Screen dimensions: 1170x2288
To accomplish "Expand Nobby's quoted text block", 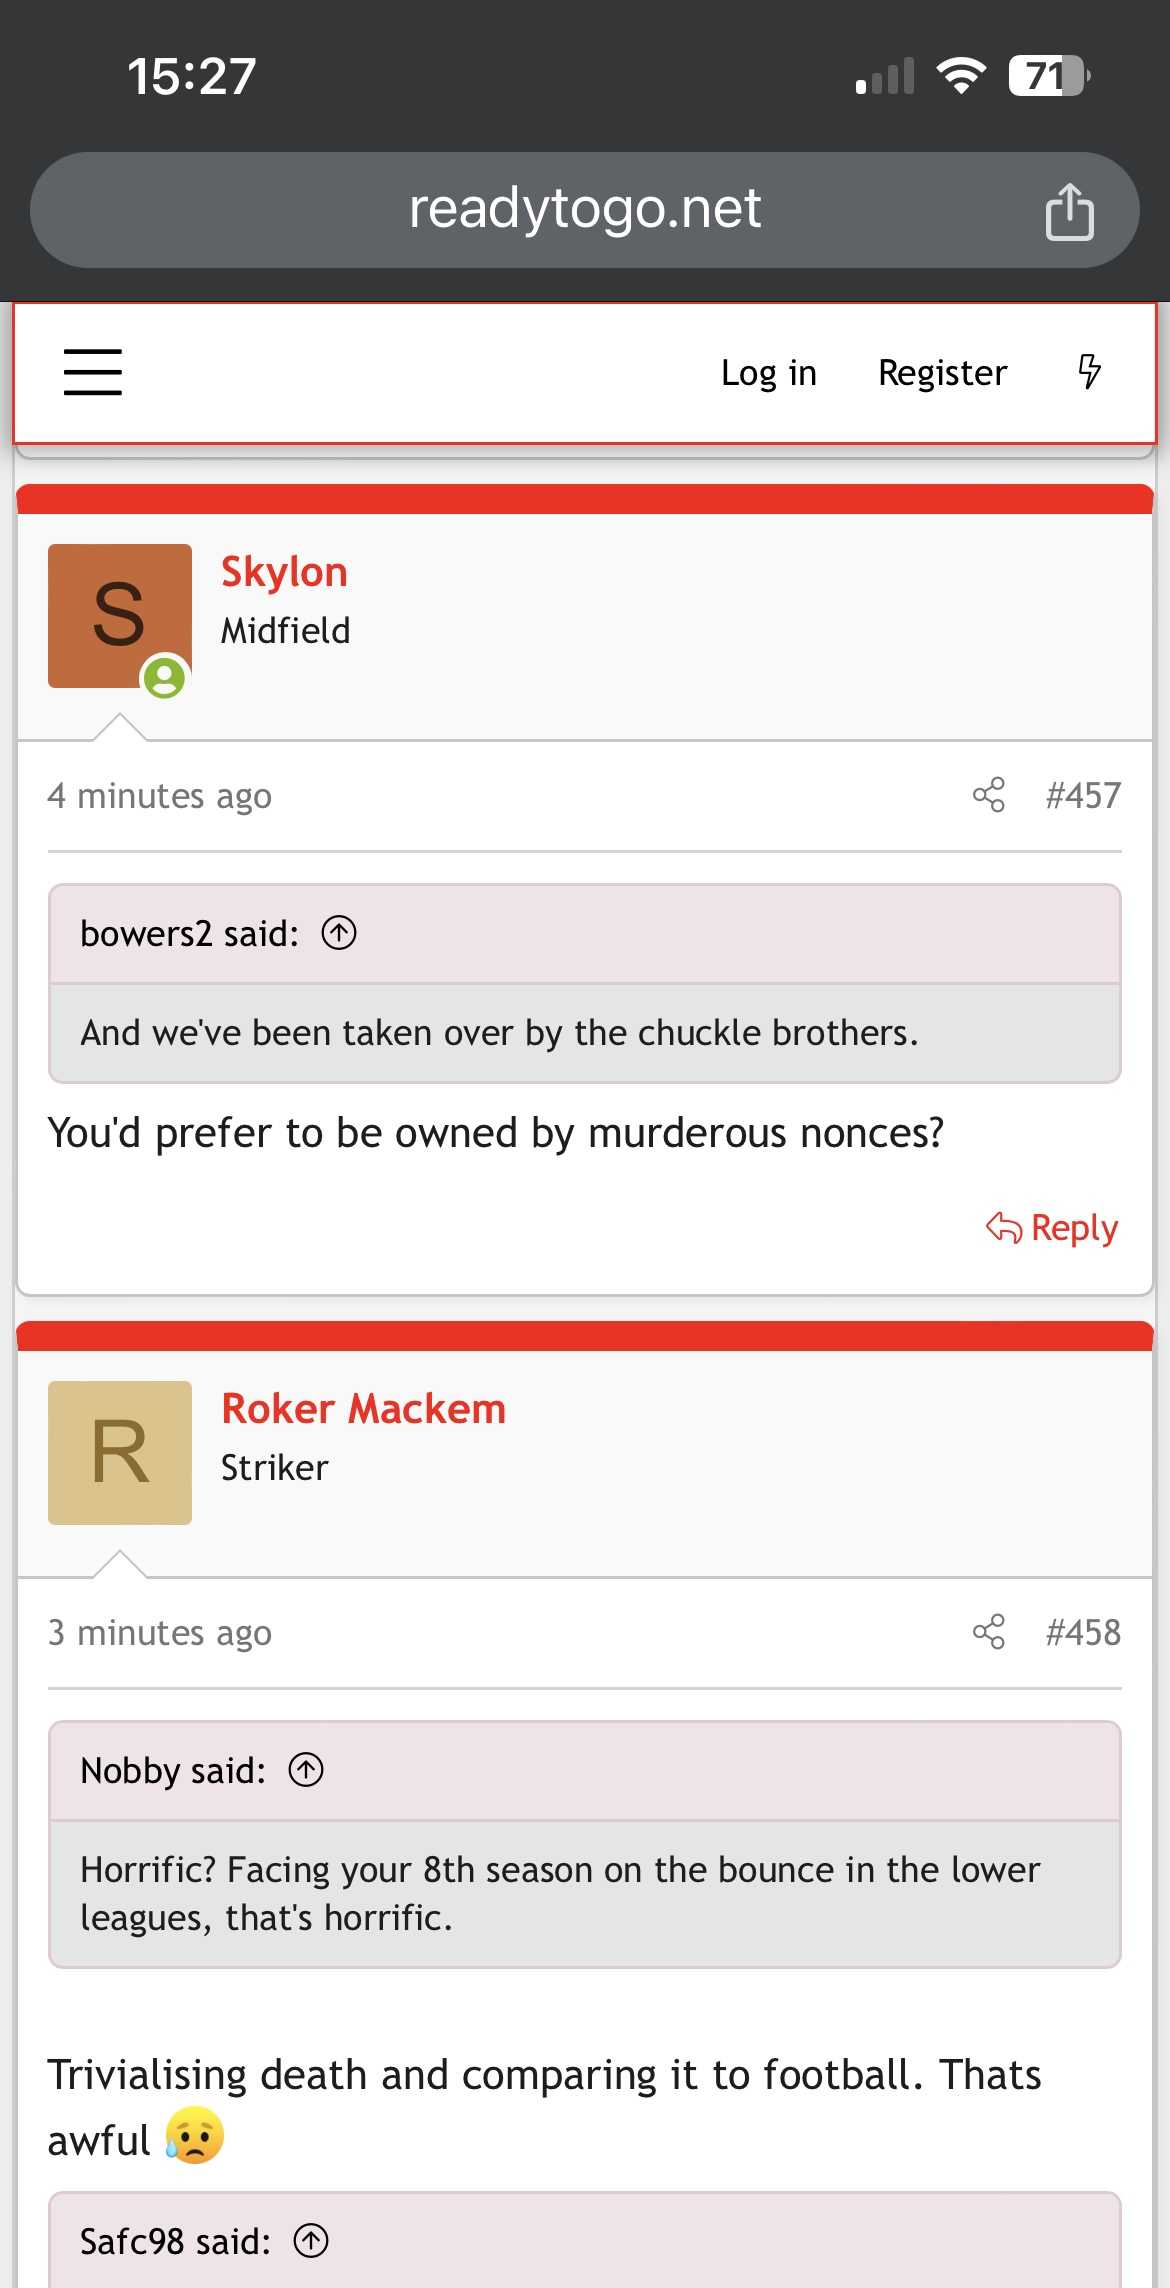I will [585, 1894].
